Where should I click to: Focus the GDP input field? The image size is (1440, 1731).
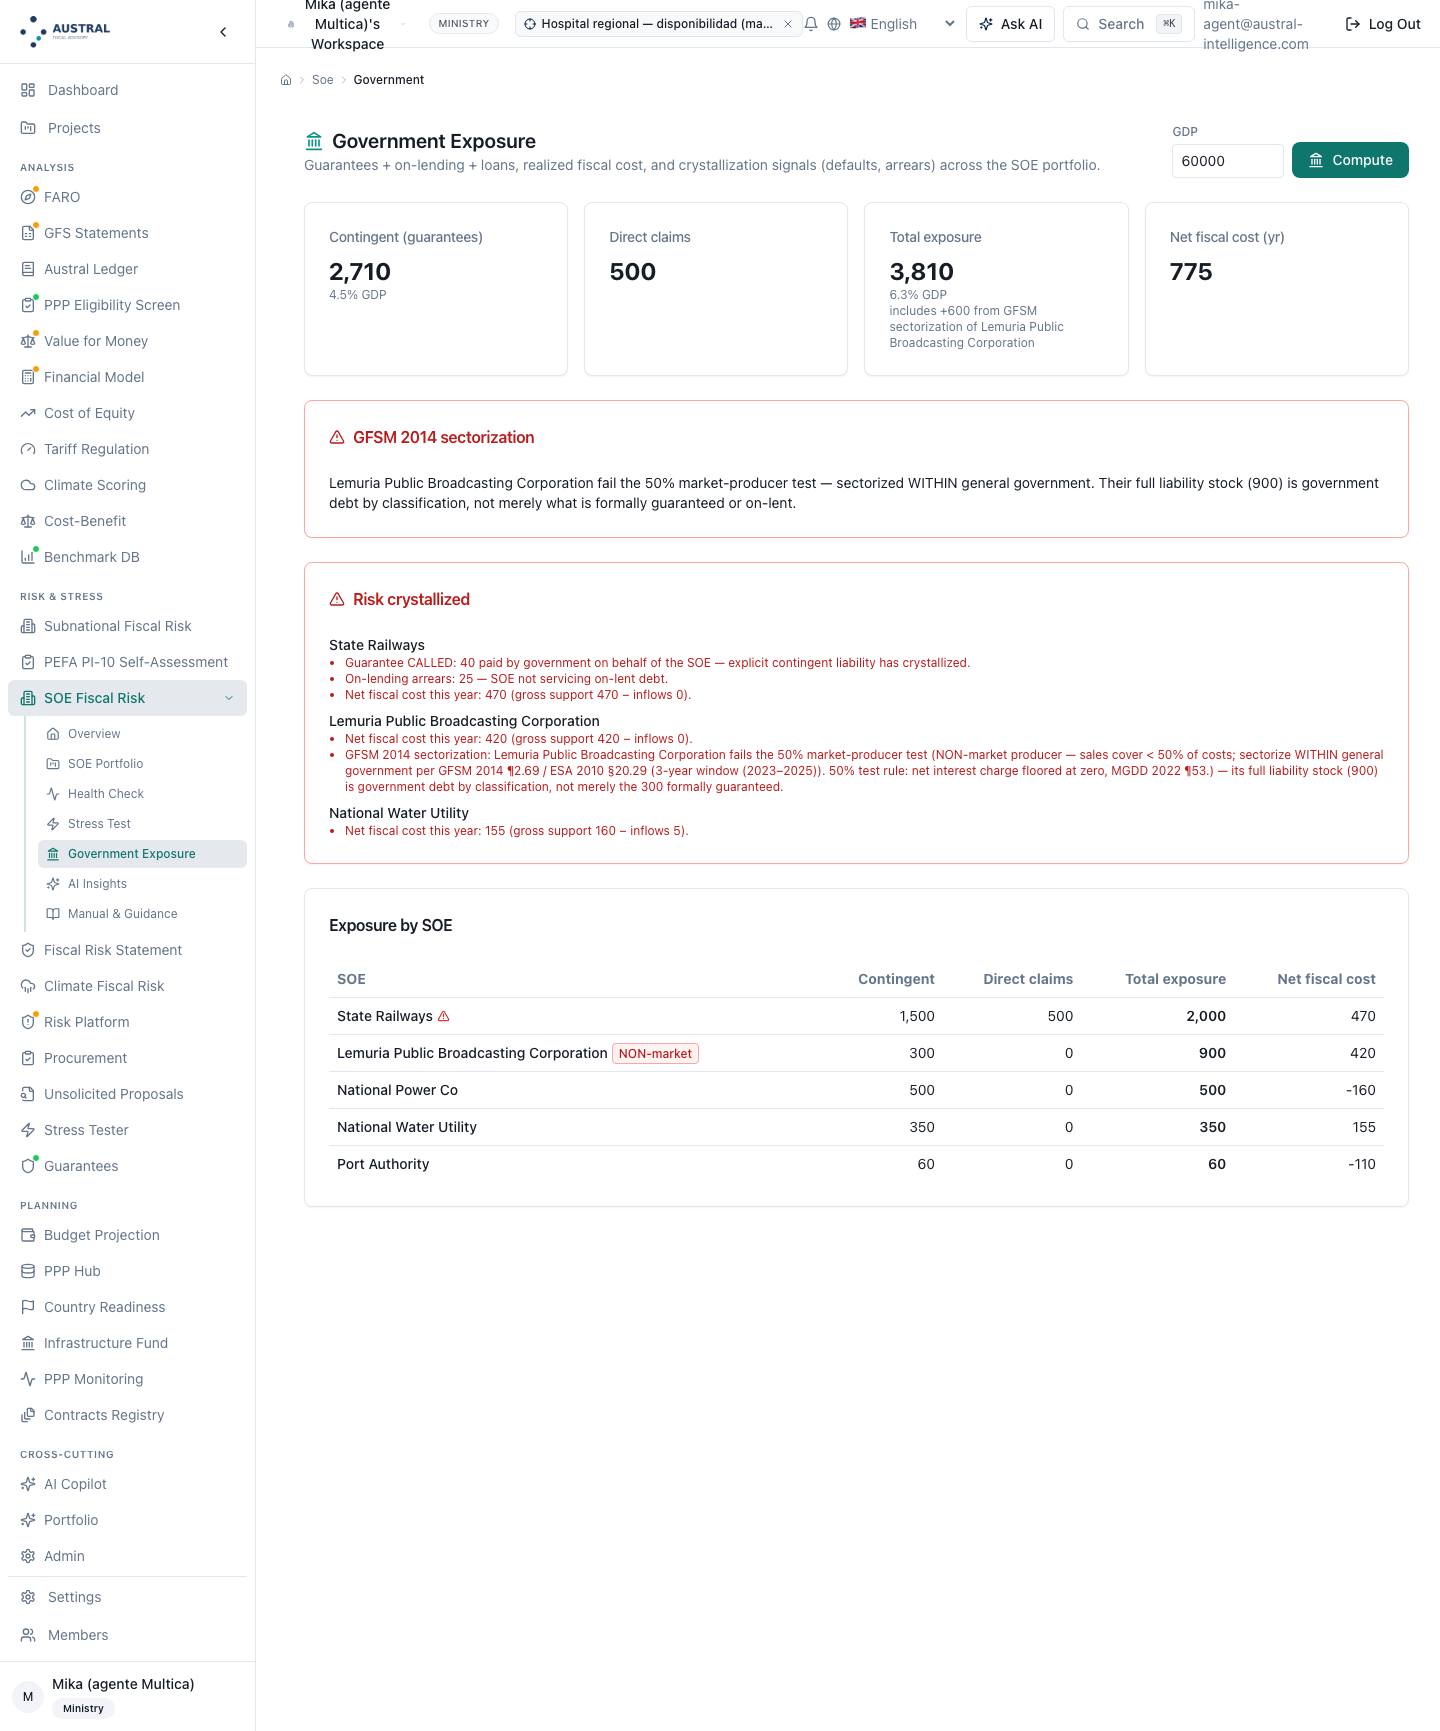(1227, 161)
